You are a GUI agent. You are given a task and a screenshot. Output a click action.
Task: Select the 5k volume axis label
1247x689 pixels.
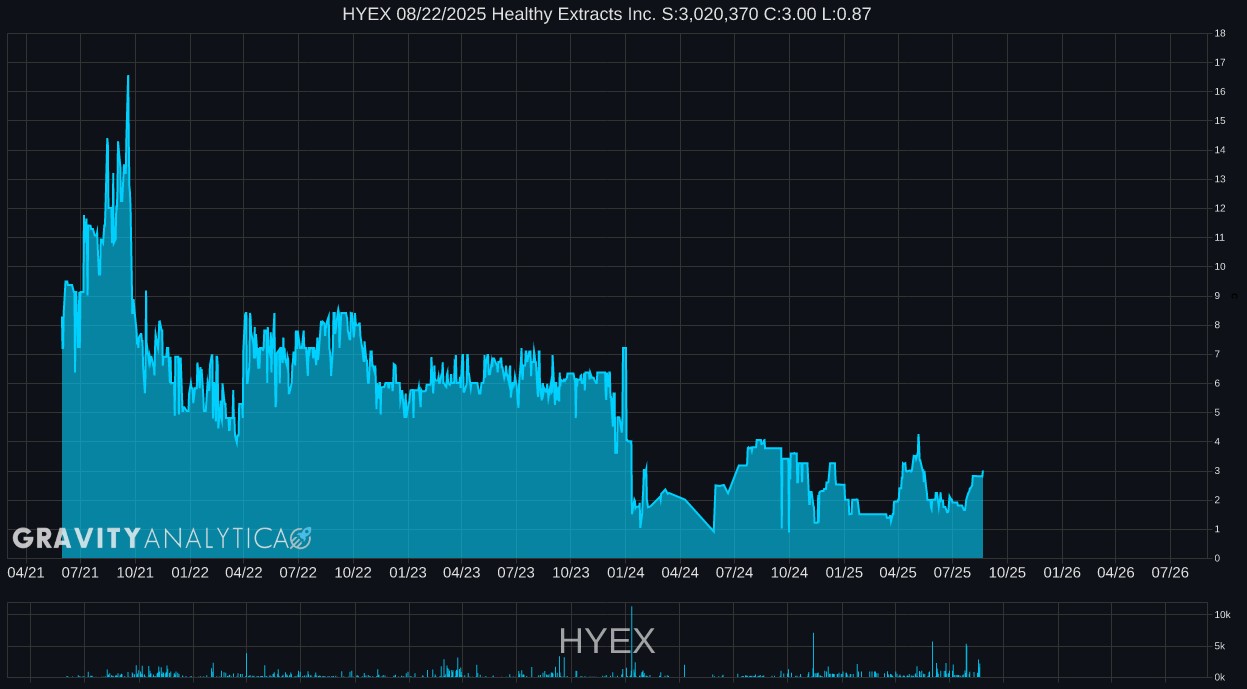point(1220,646)
